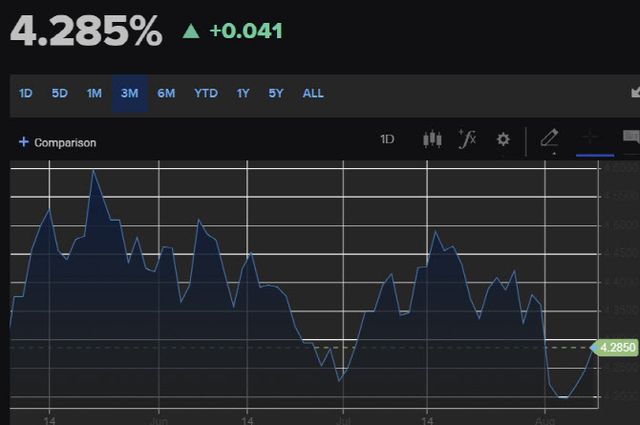640x425 pixels.
Task: Open the 1D interval dropdown in toolbar
Action: tap(387, 139)
